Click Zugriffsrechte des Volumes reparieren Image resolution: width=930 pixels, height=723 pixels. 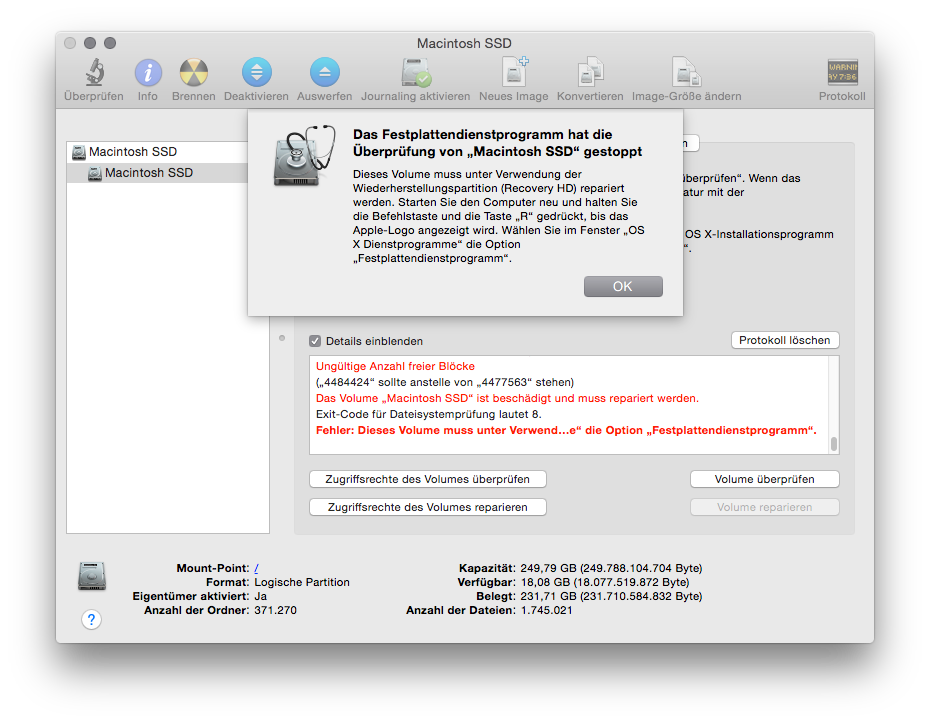(428, 507)
